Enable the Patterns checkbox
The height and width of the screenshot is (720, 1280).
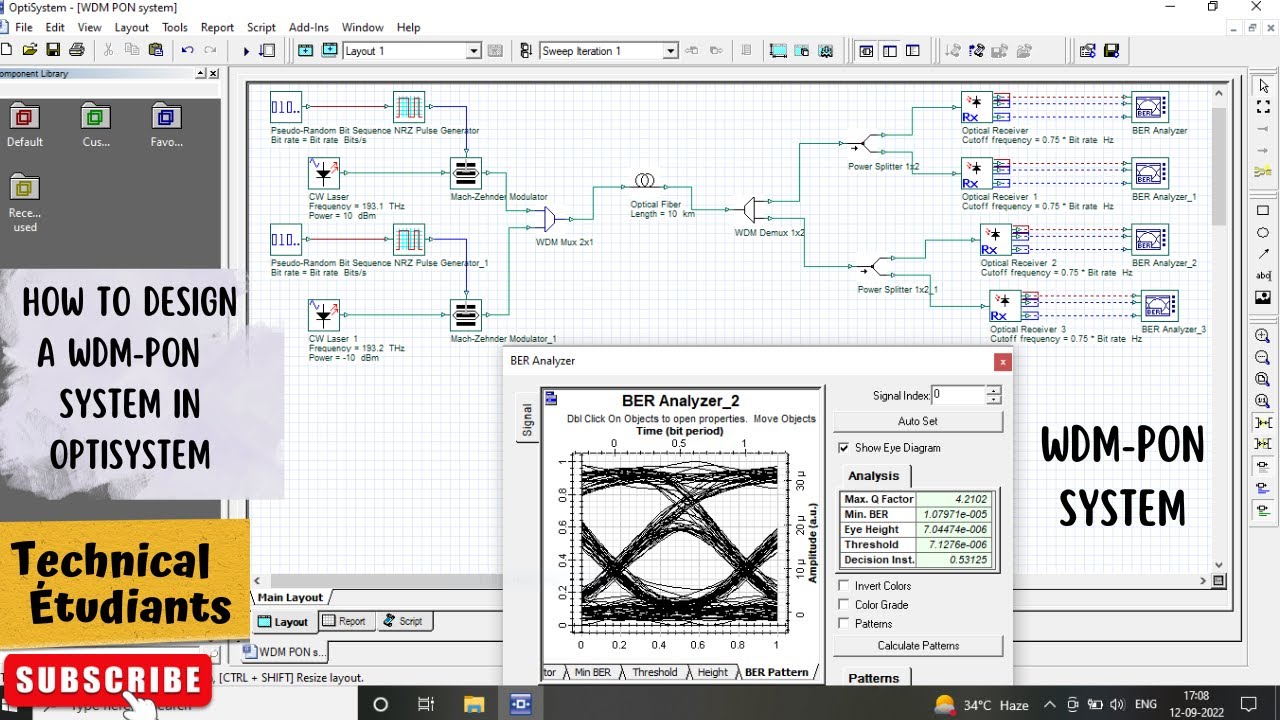click(843, 624)
